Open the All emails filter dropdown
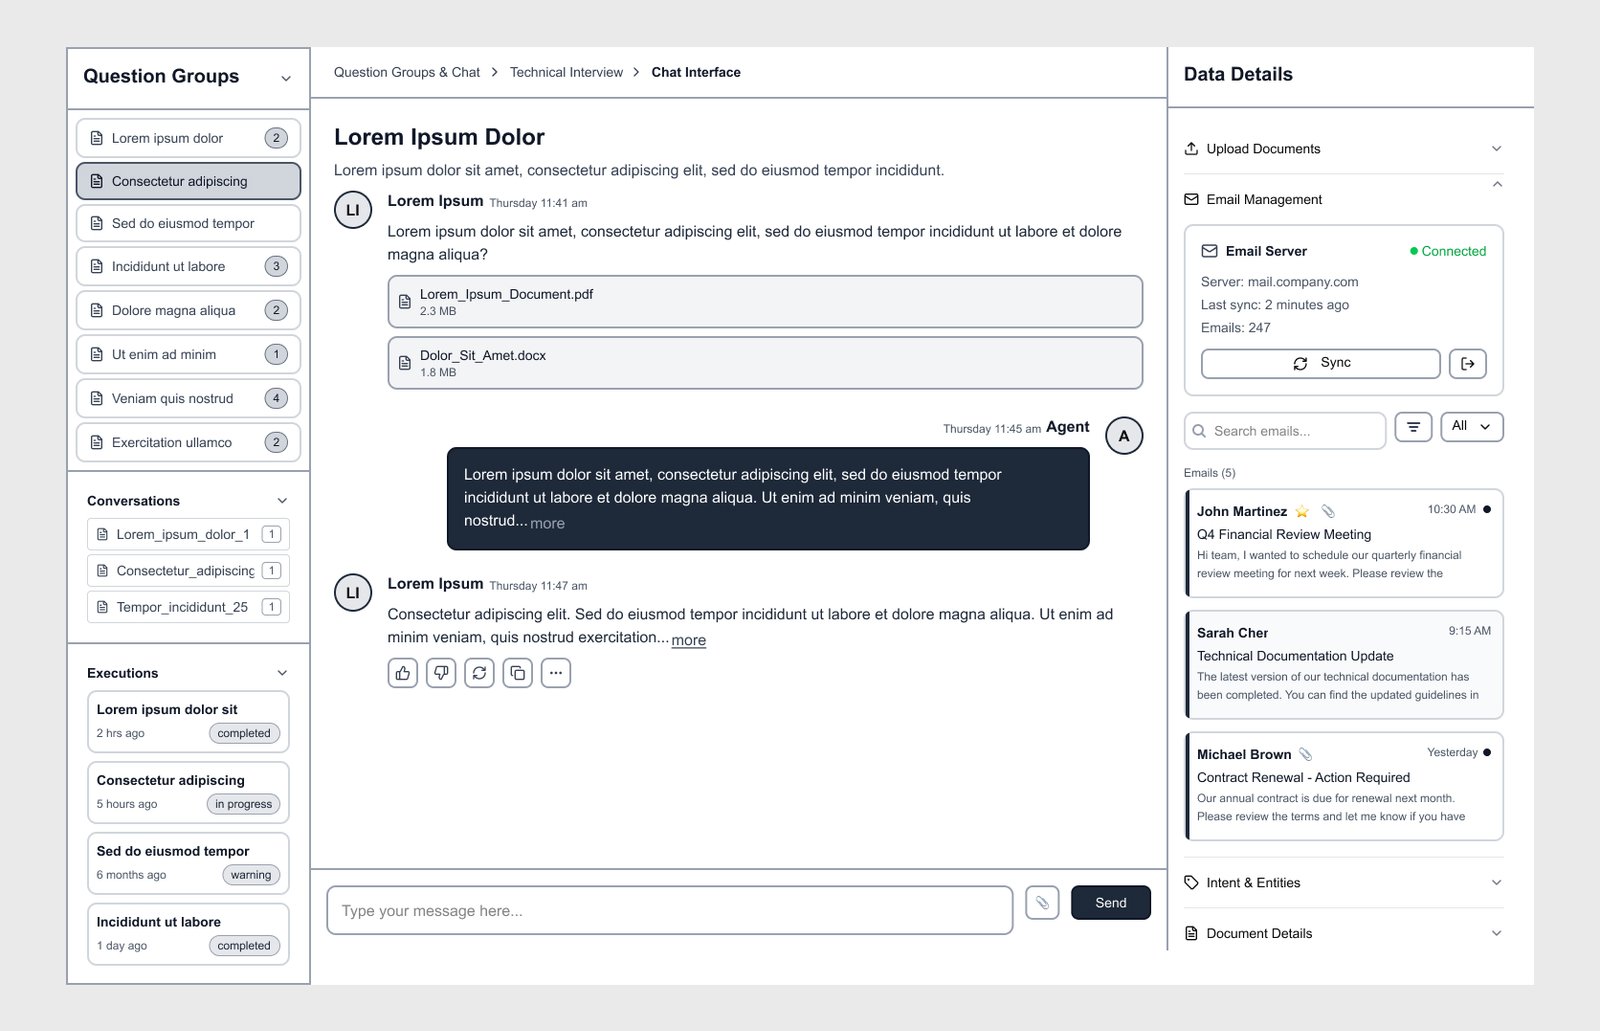Screen dimensions: 1600x1031 (x=1471, y=427)
